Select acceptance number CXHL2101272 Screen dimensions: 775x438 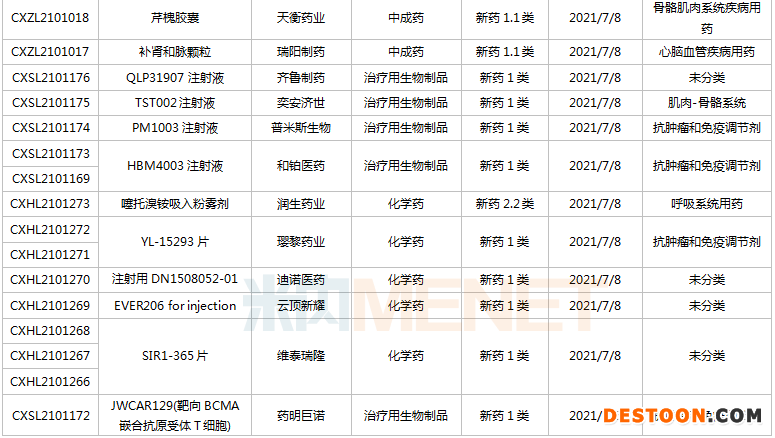click(50, 230)
